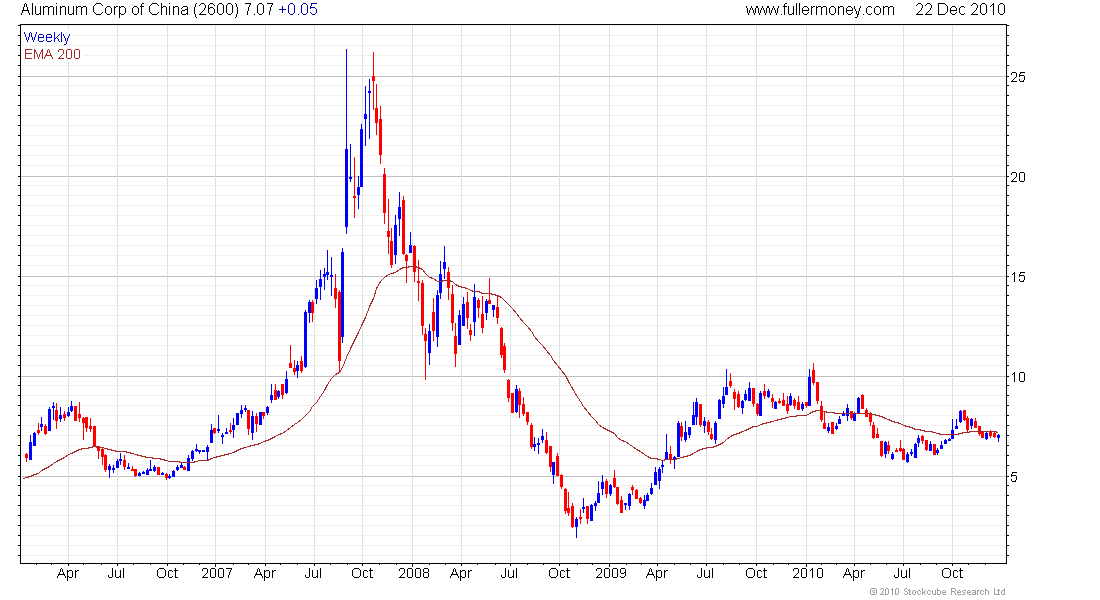
Task: Click the 'Aluminum Corp of China (2600)' title
Action: pyautogui.click(x=130, y=10)
